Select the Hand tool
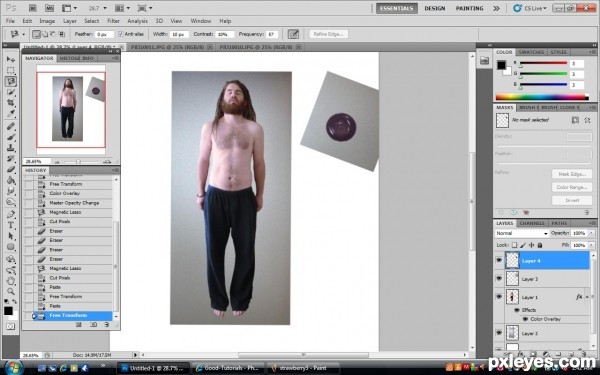600x375 pixels. (x=11, y=280)
